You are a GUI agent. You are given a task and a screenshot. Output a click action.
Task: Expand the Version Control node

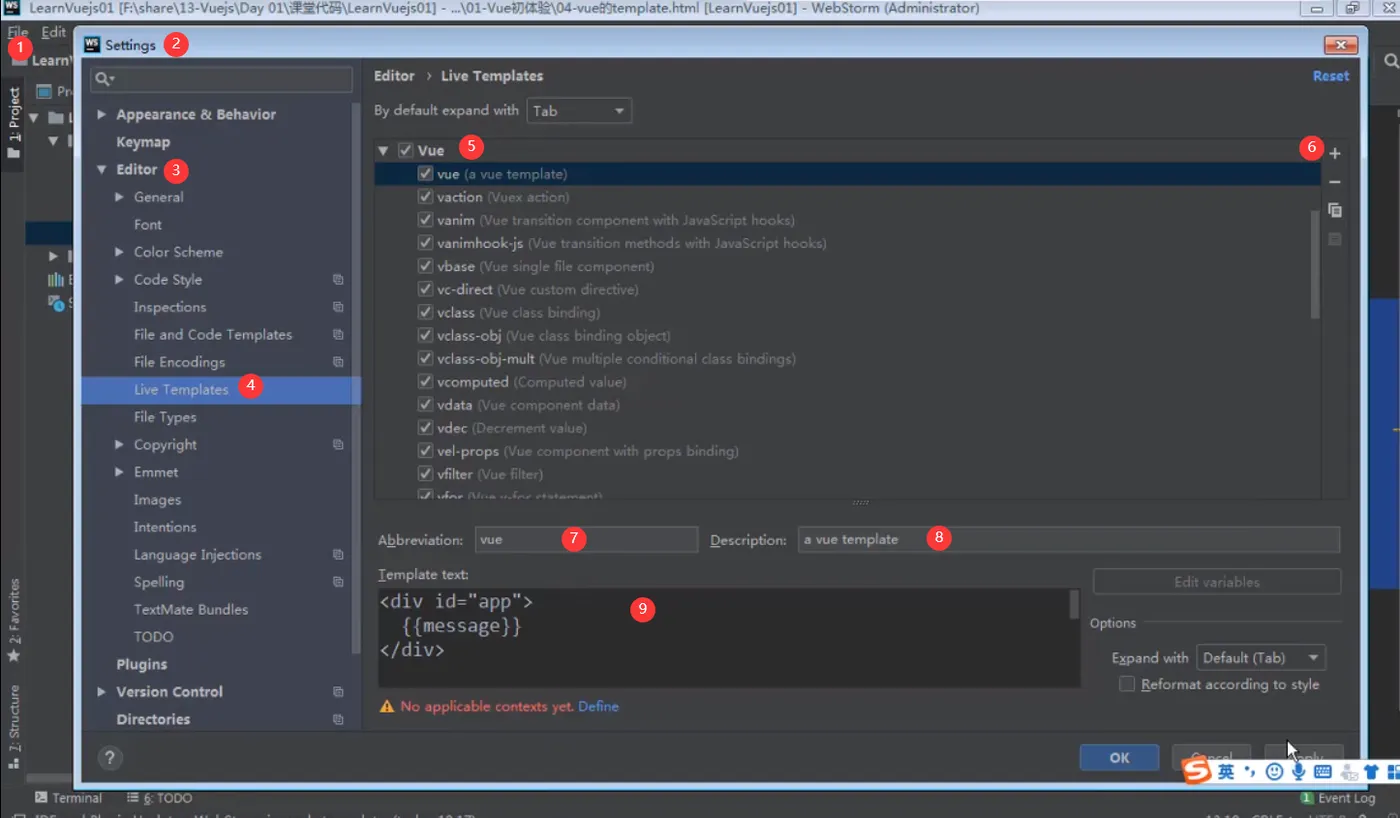(101, 692)
